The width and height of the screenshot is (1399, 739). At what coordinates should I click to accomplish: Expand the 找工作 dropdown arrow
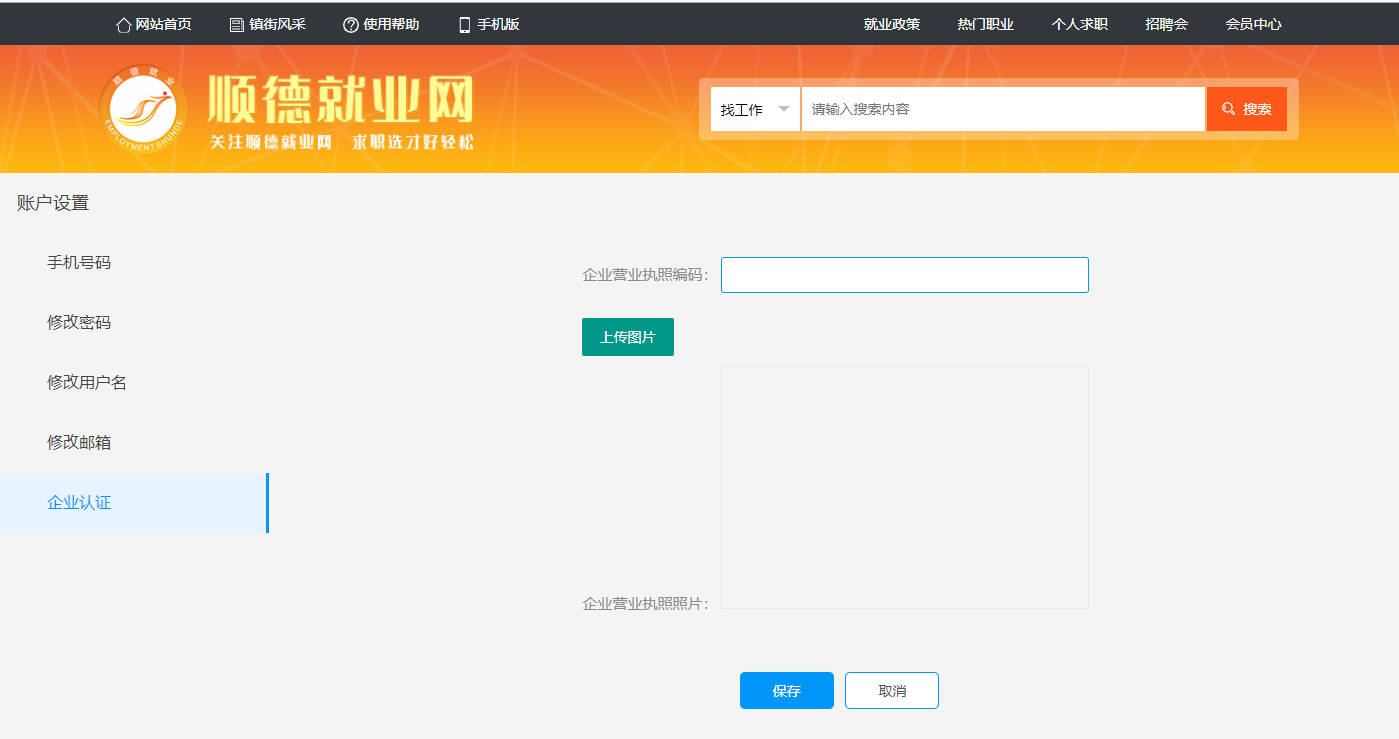784,109
